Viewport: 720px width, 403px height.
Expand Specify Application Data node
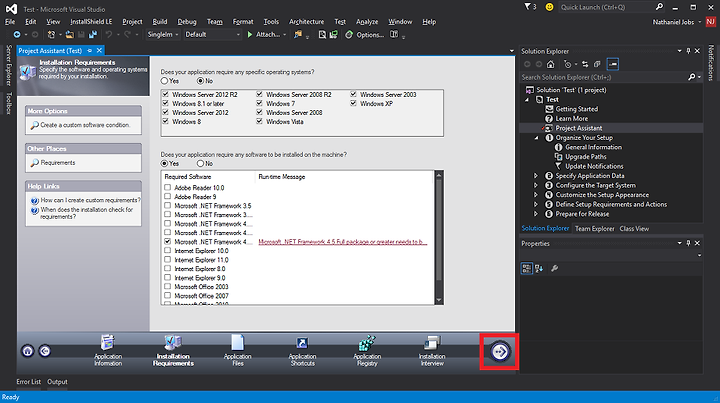535,176
